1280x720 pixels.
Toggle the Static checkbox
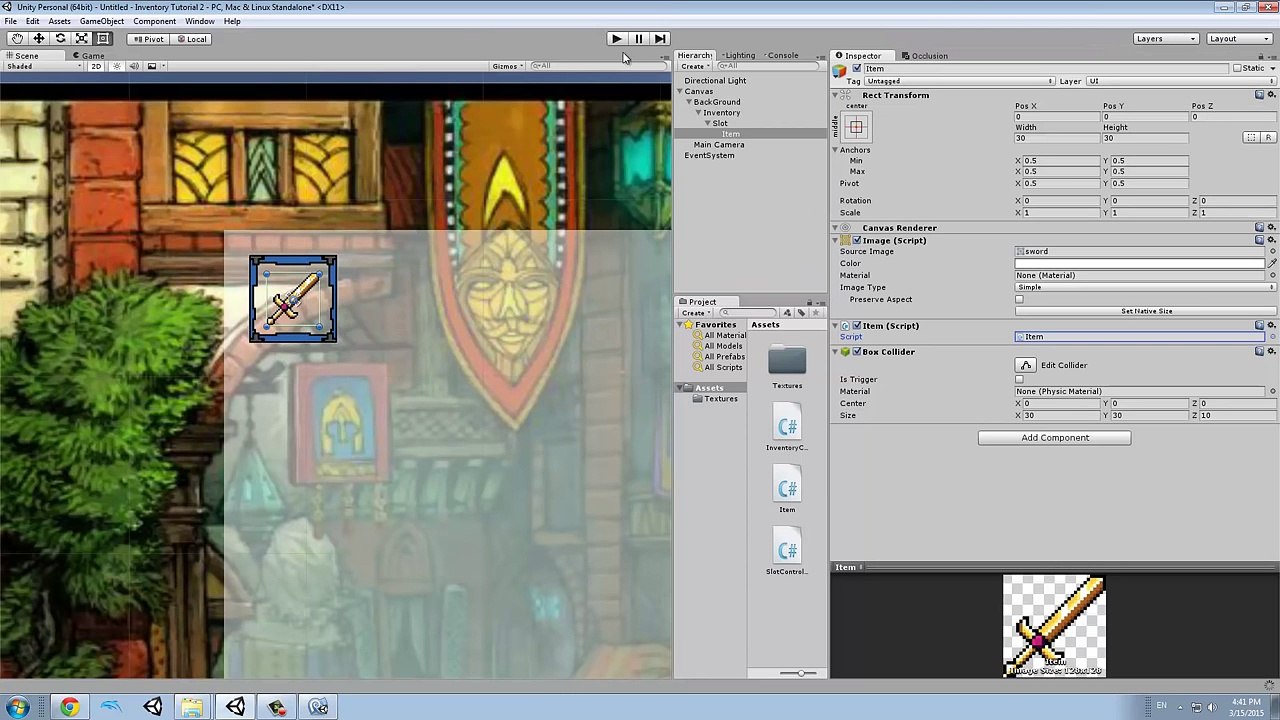click(1237, 68)
